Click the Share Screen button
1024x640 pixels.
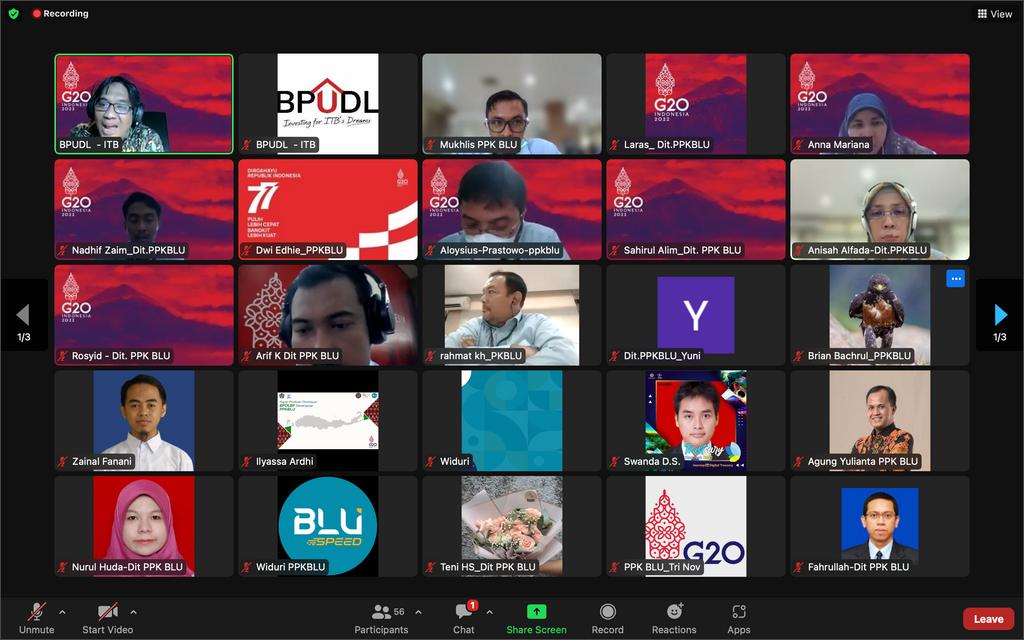(536, 618)
